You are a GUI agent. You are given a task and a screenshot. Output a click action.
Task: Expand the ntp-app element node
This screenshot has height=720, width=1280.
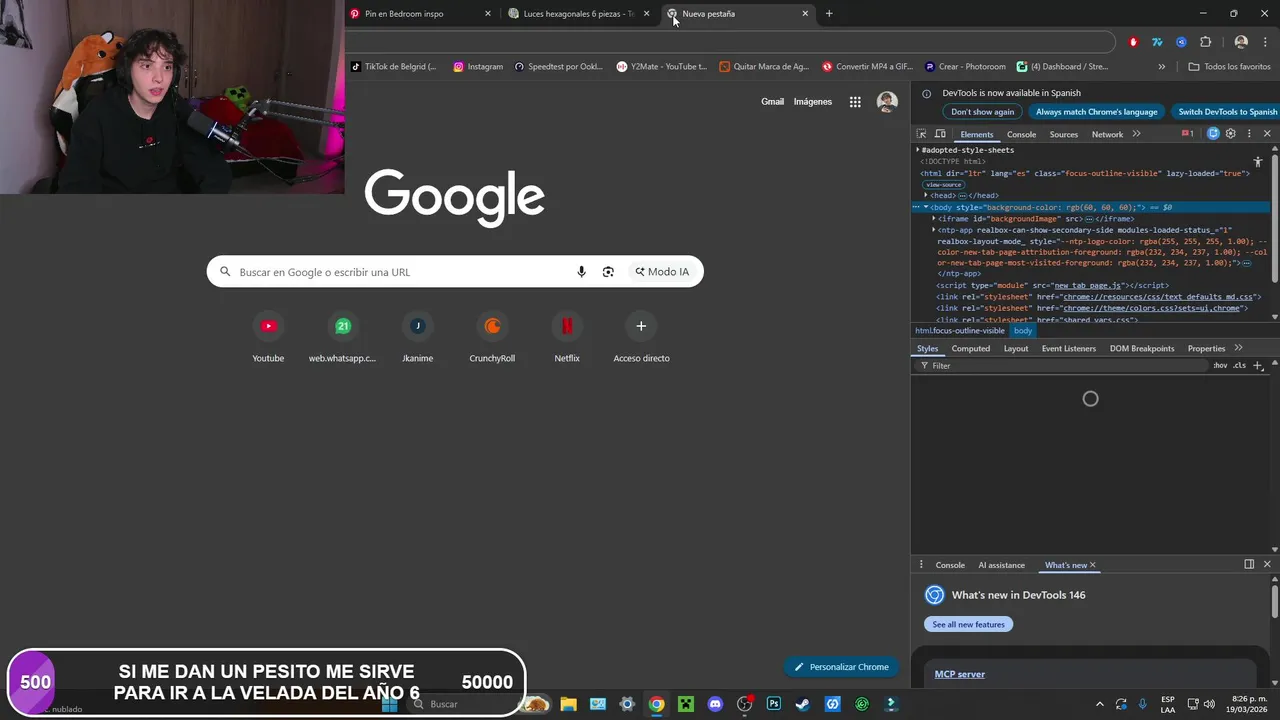tap(934, 230)
